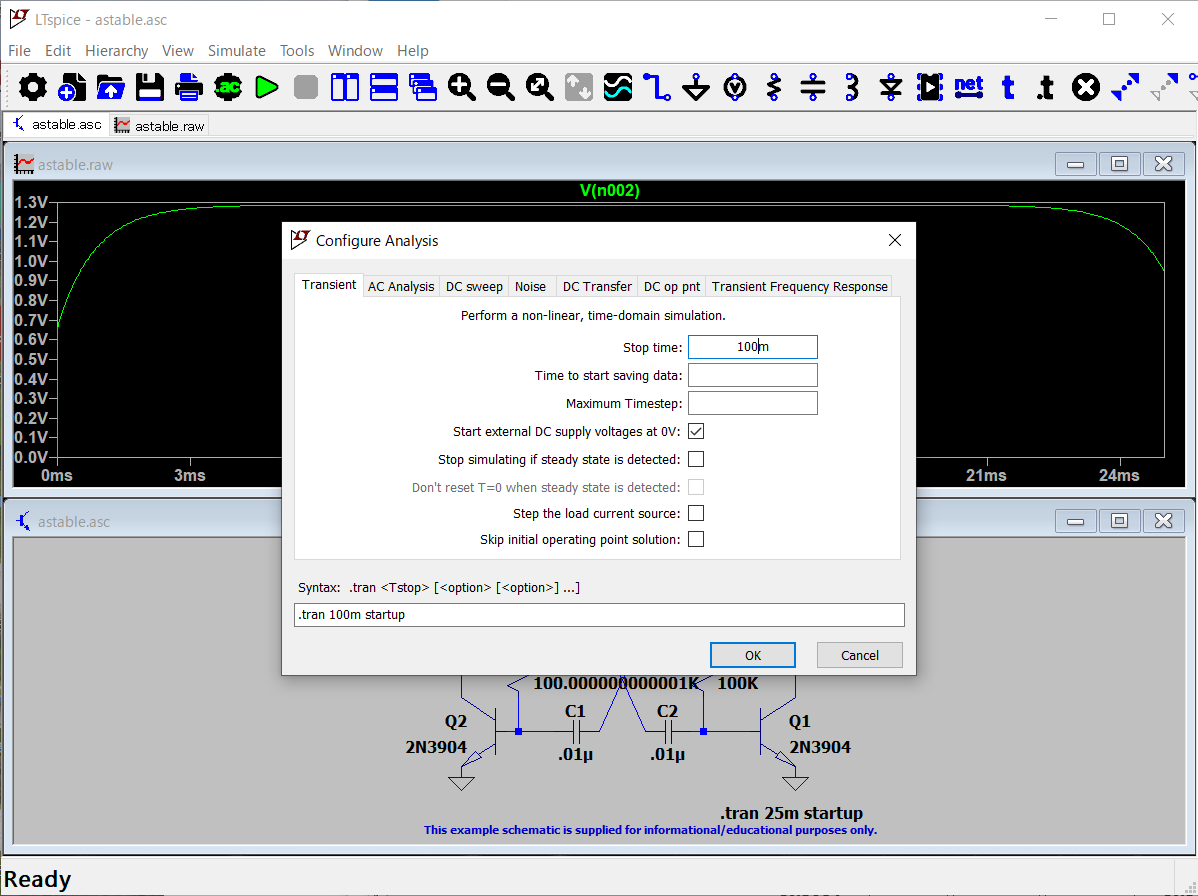This screenshot has width=1198, height=896.
Task: Click the Run simulation green arrow icon
Action: pos(266,88)
